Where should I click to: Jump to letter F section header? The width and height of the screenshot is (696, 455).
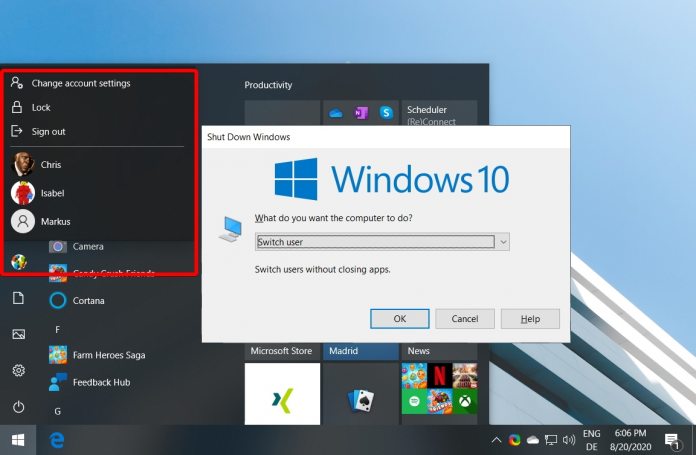click(58, 329)
